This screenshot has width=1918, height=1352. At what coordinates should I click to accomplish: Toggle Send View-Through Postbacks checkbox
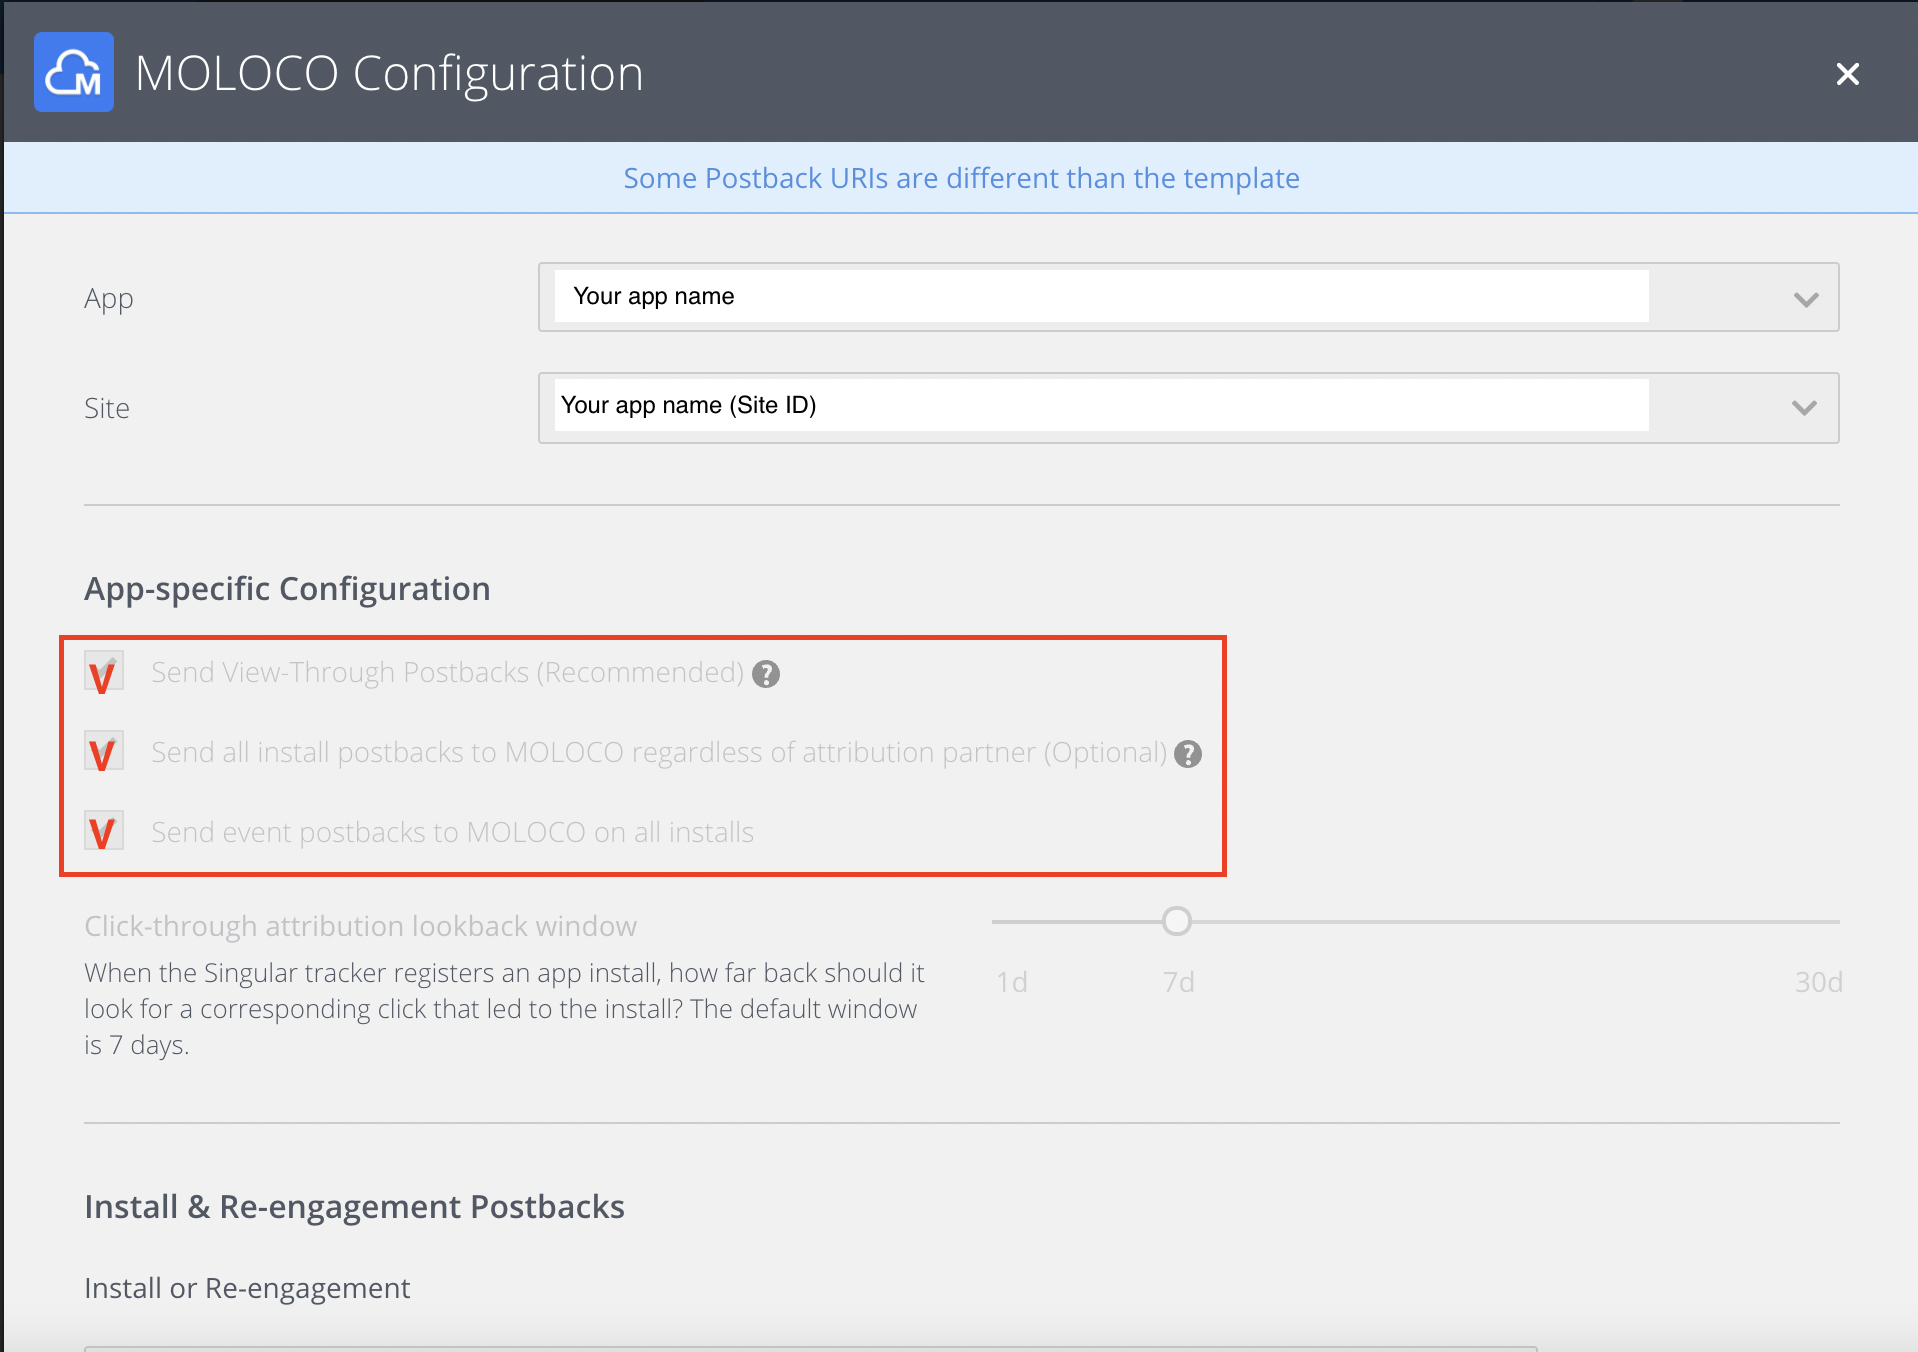104,673
